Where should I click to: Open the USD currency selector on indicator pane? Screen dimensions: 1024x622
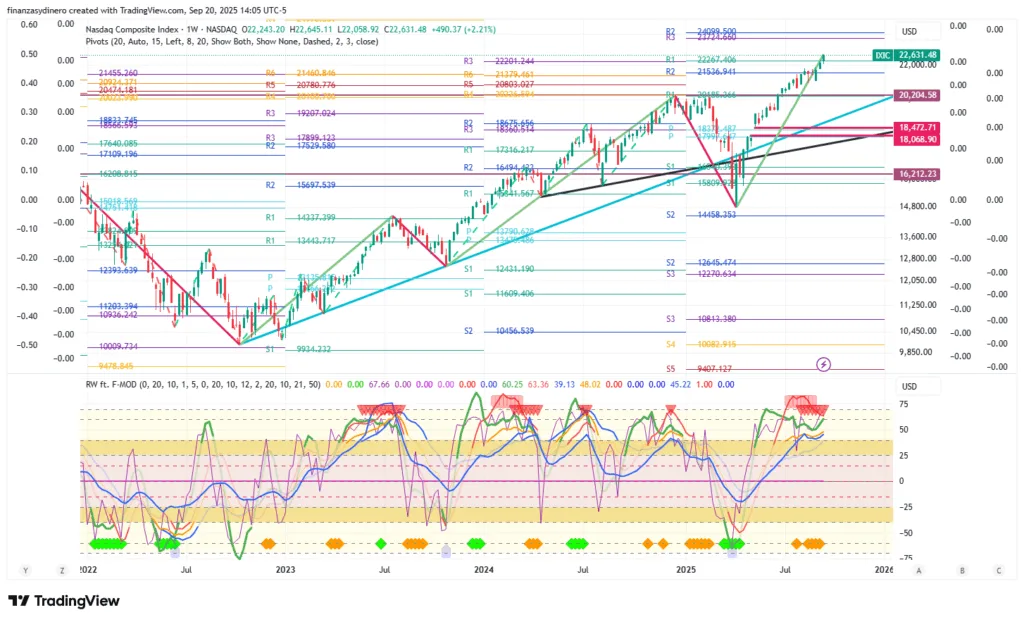click(x=917, y=386)
